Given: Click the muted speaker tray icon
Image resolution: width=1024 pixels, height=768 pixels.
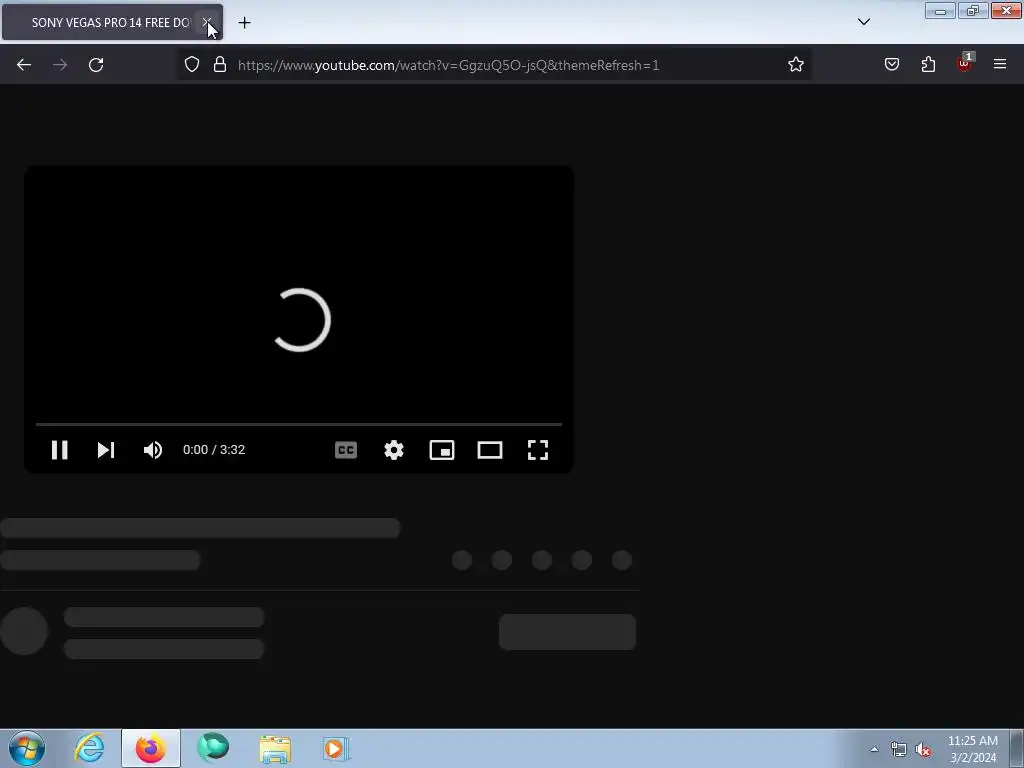Looking at the screenshot, I should [923, 750].
